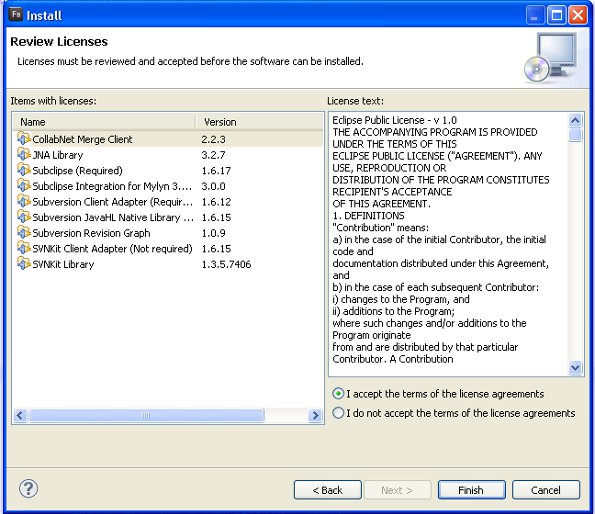
Task: Click the CollabNet Merge Client plugin icon
Action: coord(24,139)
